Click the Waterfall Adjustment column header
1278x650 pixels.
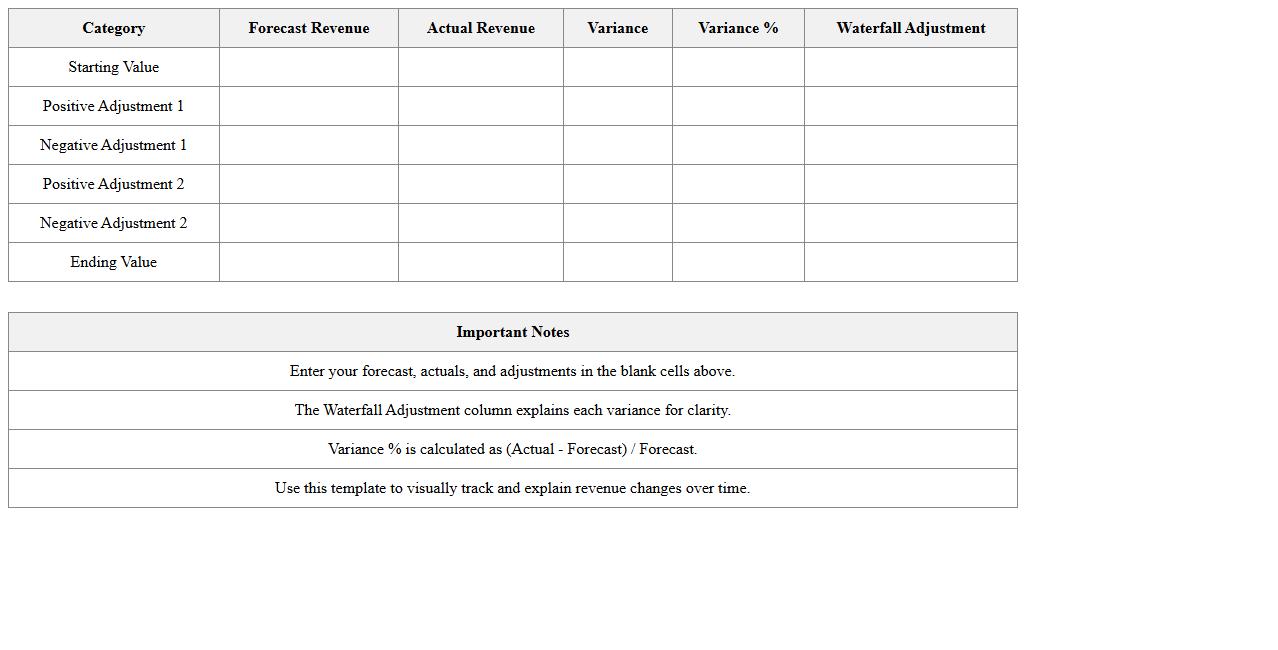click(911, 28)
